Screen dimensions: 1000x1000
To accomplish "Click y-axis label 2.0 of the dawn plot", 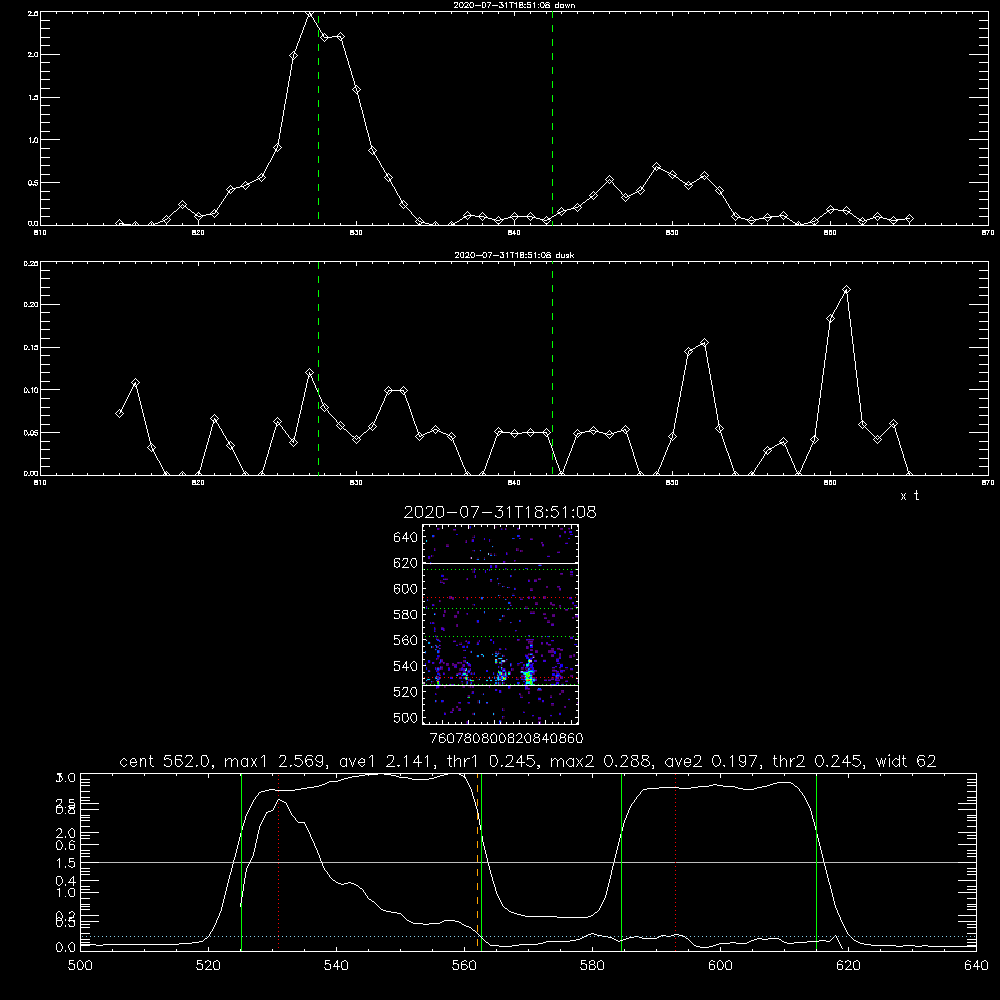I will (33, 55).
